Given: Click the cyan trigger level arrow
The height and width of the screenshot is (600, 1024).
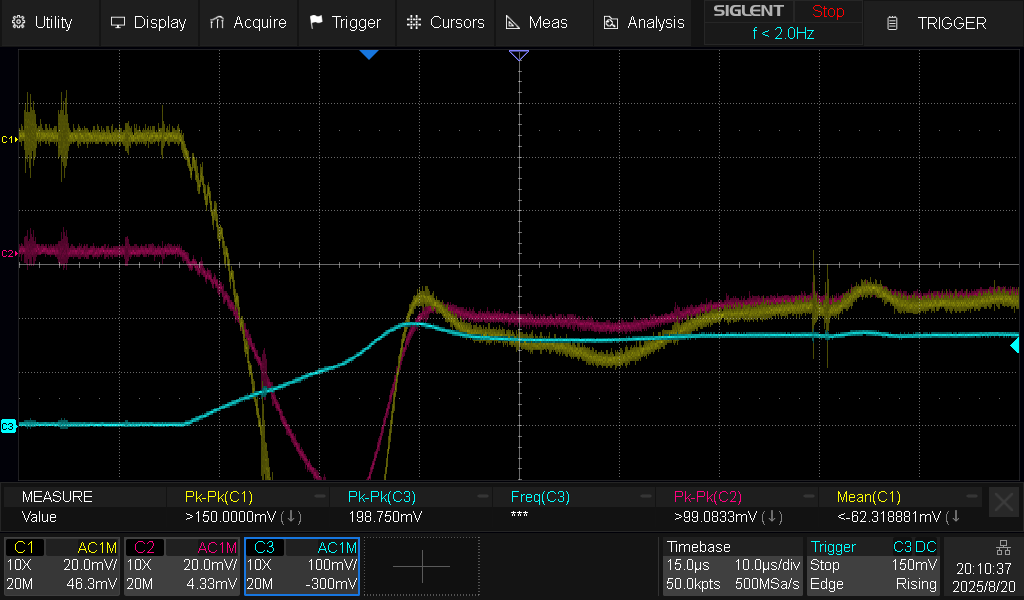Looking at the screenshot, I should coord(1015,345).
